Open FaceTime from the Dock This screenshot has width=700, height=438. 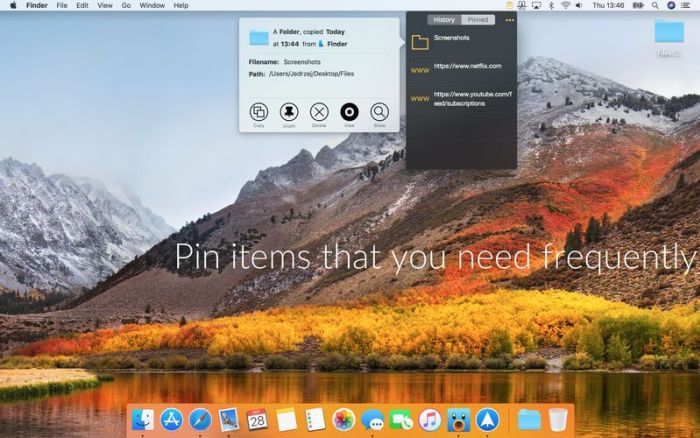tap(401, 420)
